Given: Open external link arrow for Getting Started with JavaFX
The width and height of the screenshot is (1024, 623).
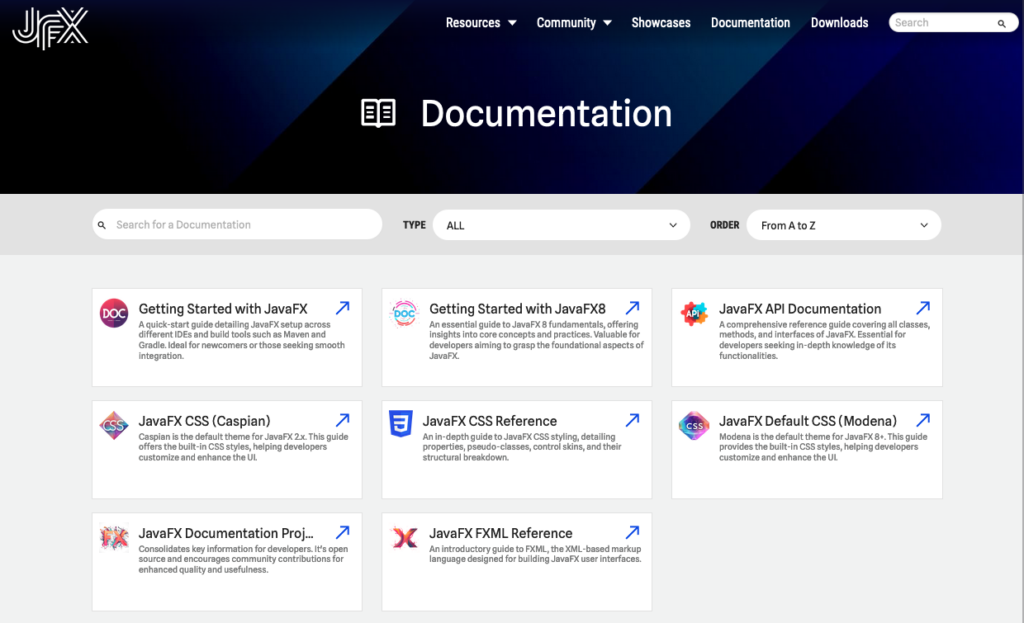Looking at the screenshot, I should coord(343,308).
